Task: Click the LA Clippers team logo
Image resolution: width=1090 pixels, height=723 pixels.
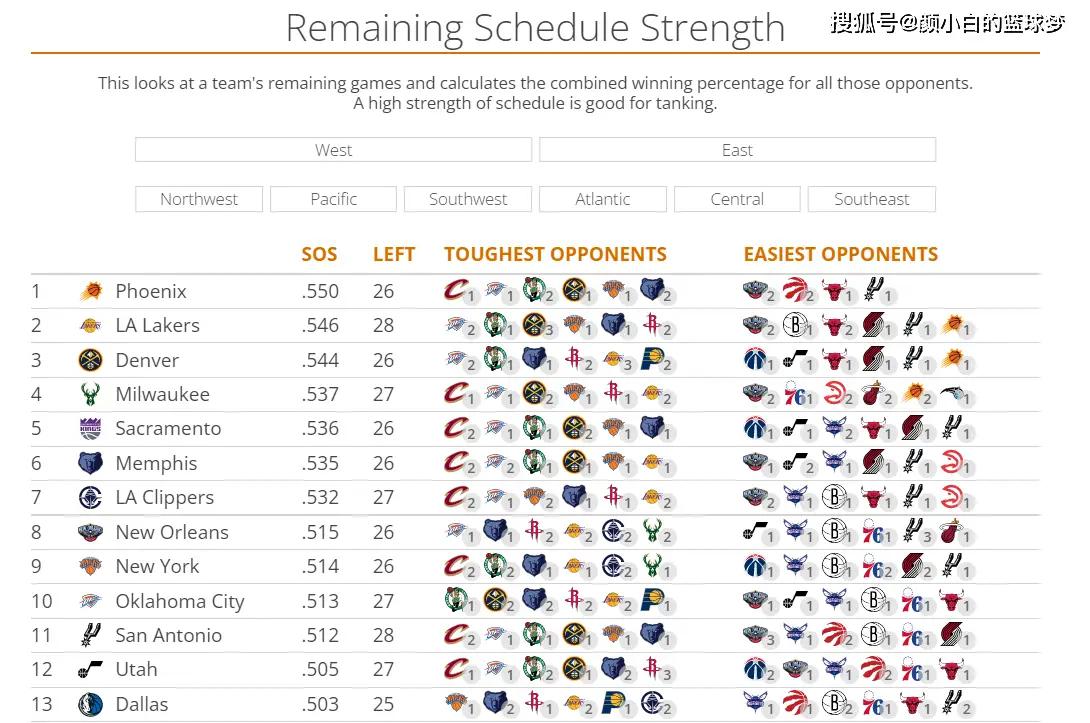Action: [90, 497]
